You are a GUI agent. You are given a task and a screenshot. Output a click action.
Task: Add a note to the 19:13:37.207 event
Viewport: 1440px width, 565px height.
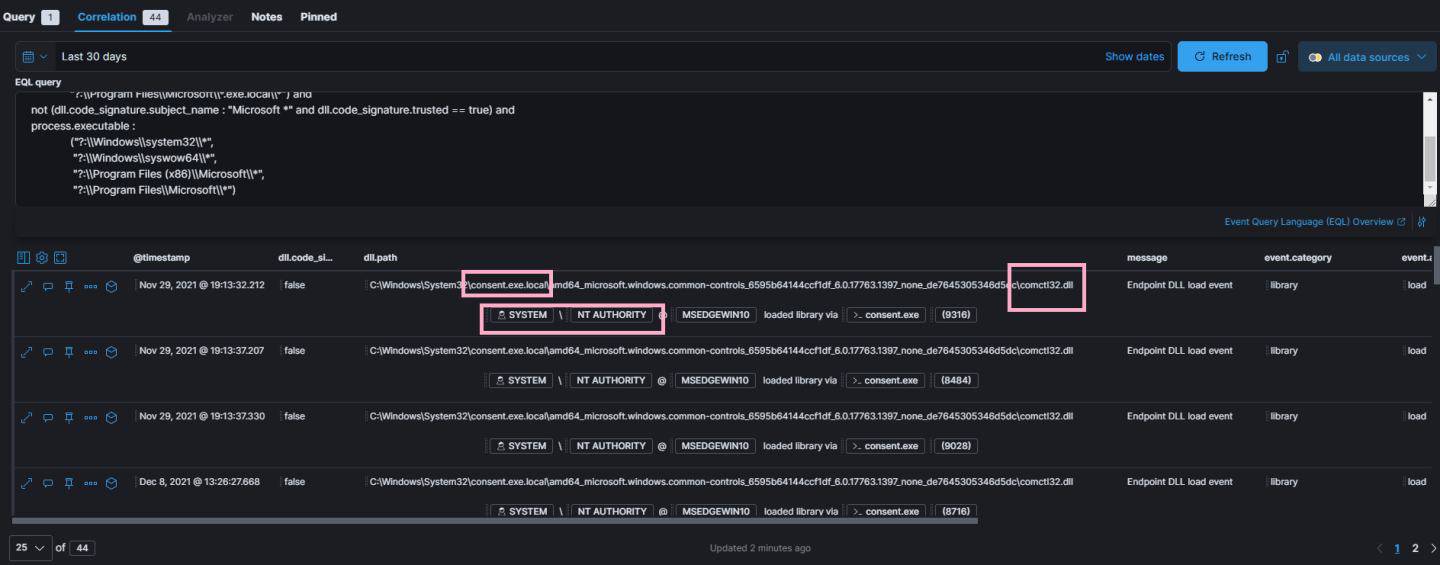[x=47, y=352]
